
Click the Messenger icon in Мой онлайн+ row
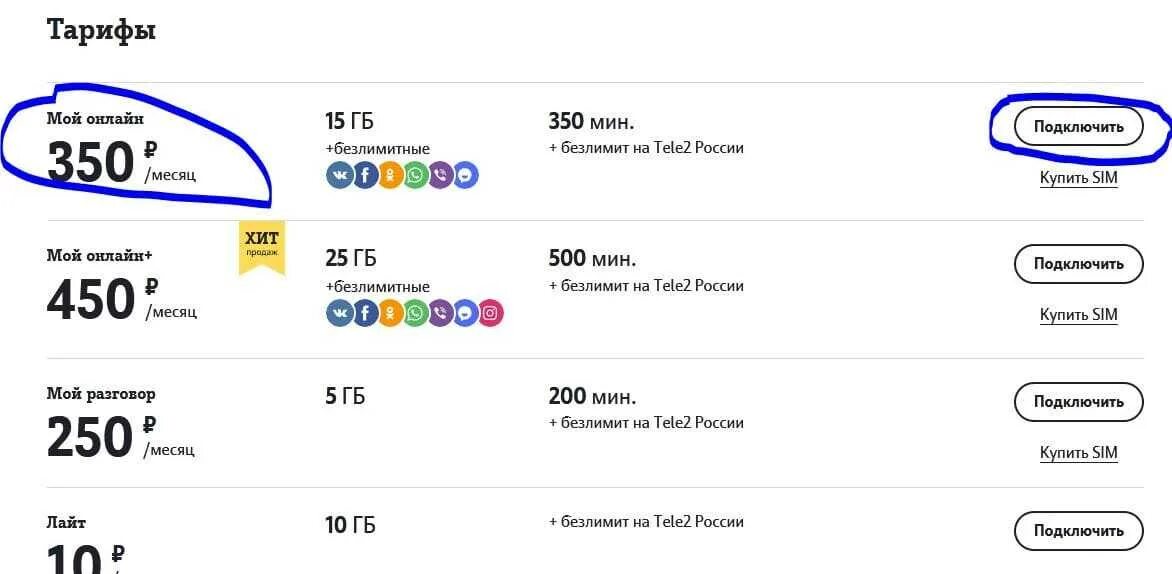tap(466, 313)
